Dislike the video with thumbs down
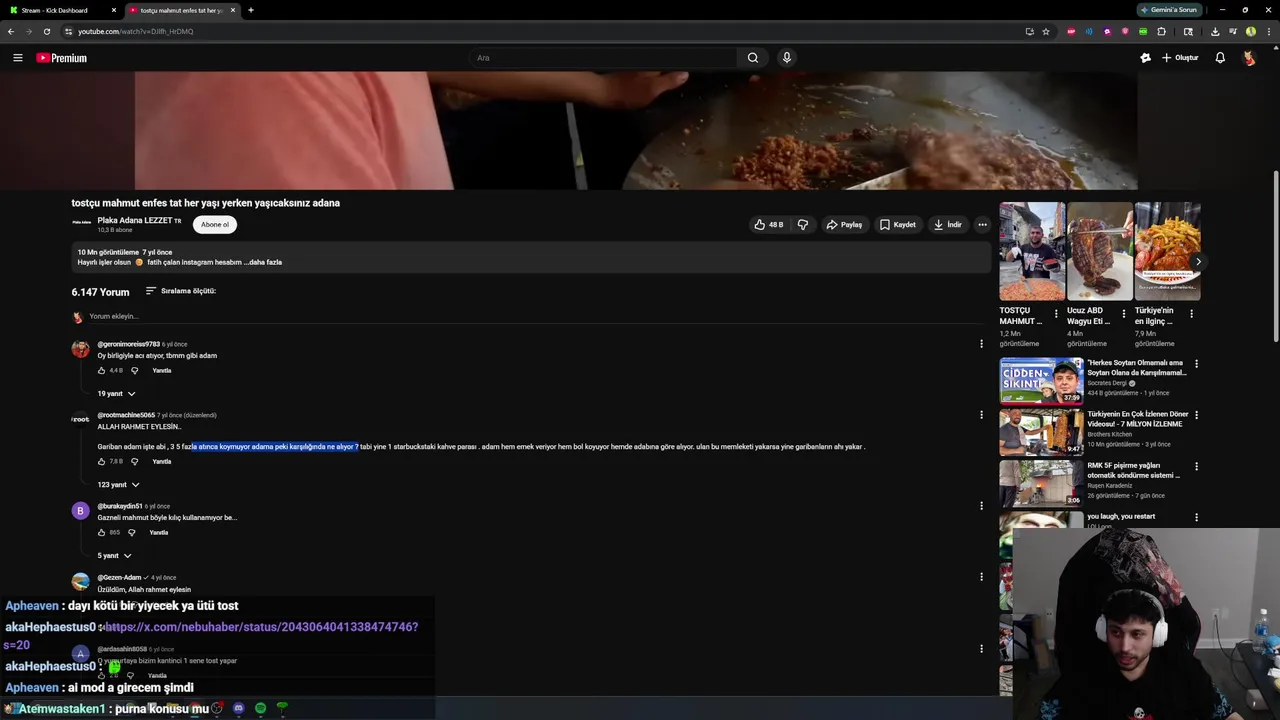 click(803, 225)
